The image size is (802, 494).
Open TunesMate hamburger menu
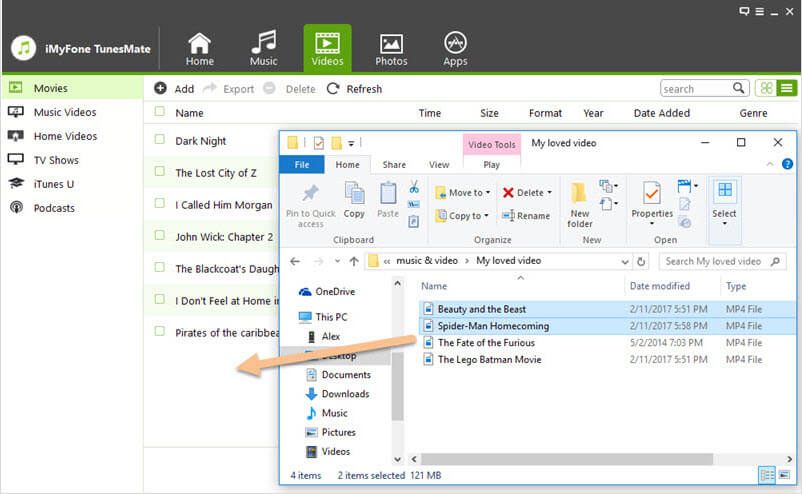tap(760, 11)
